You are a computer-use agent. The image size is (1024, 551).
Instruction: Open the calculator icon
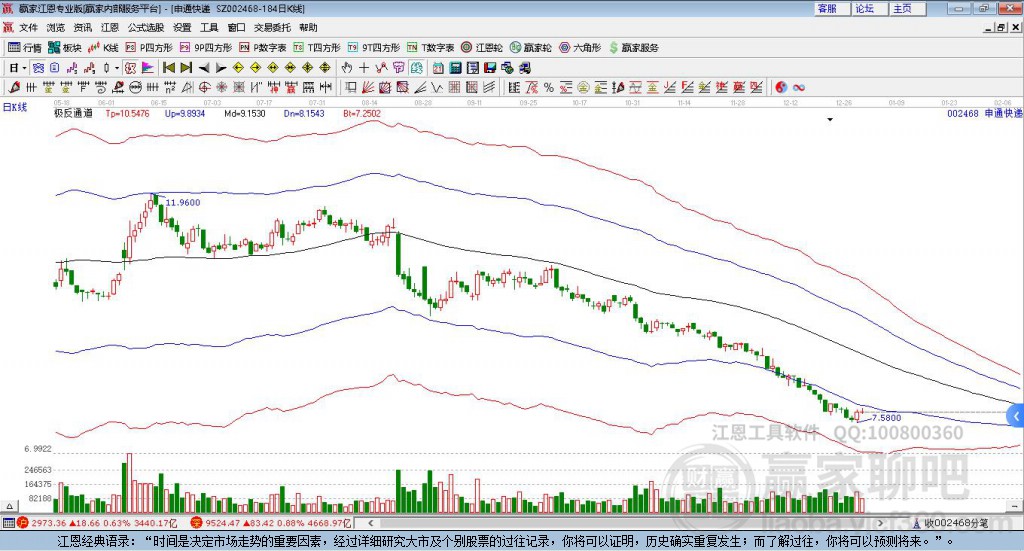(x=455, y=68)
